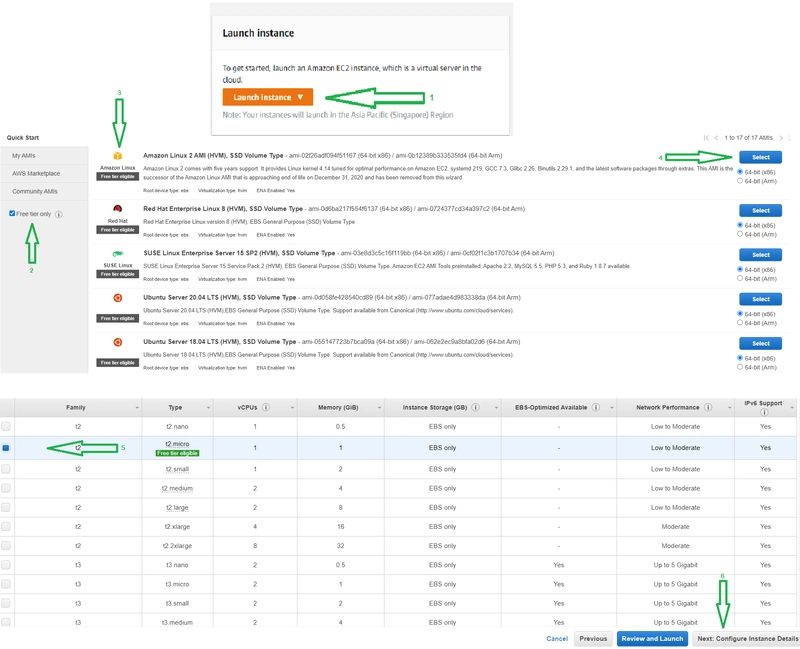
Task: Select the Ubuntu Server 20.04 LTS AMI
Action: tap(760, 299)
